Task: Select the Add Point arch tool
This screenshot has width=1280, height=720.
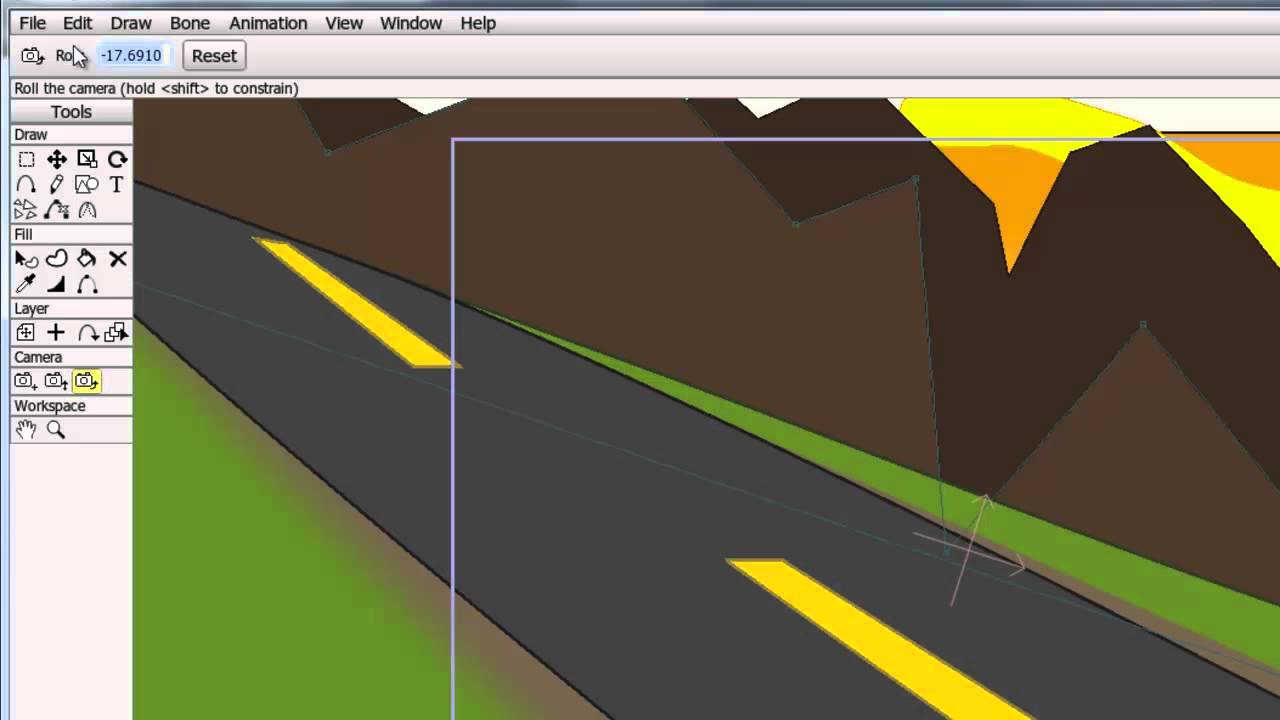Action: coord(26,184)
